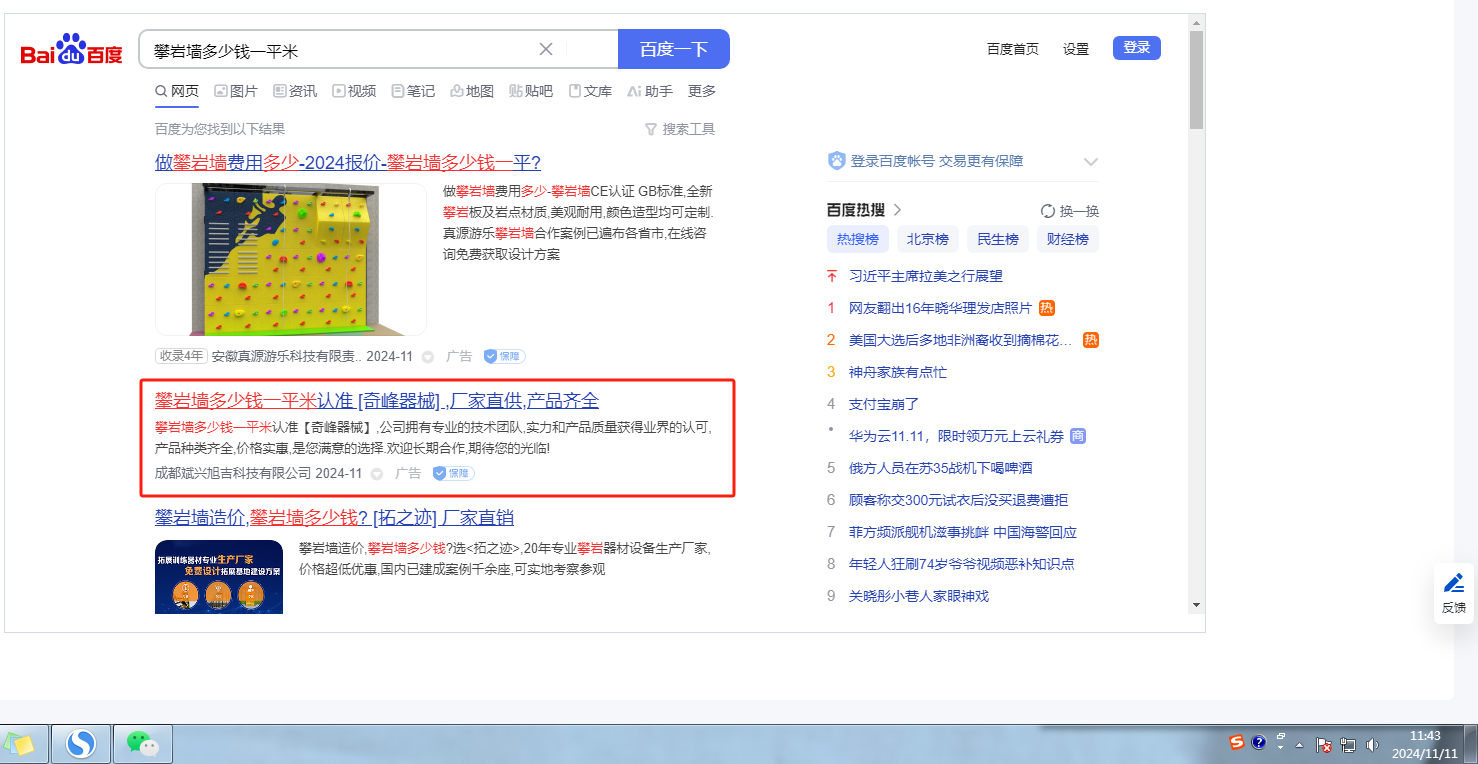
Task: Switch to the 民生榜 tab
Action: [998, 239]
